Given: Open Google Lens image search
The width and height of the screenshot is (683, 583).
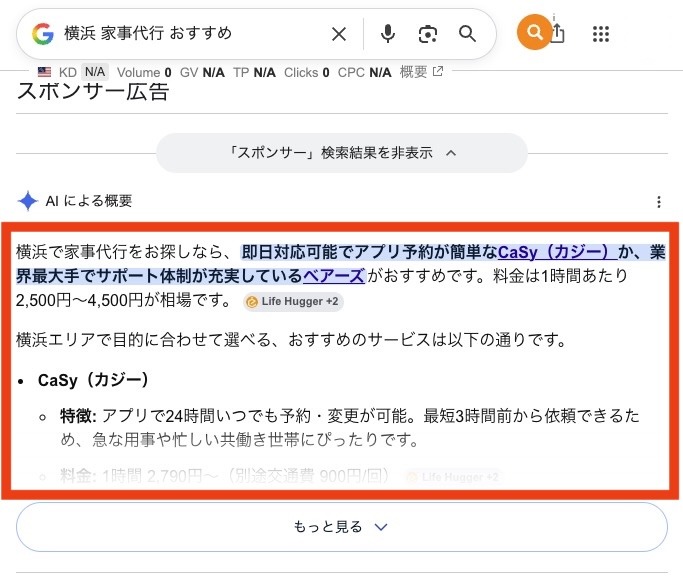Looking at the screenshot, I should click(428, 34).
